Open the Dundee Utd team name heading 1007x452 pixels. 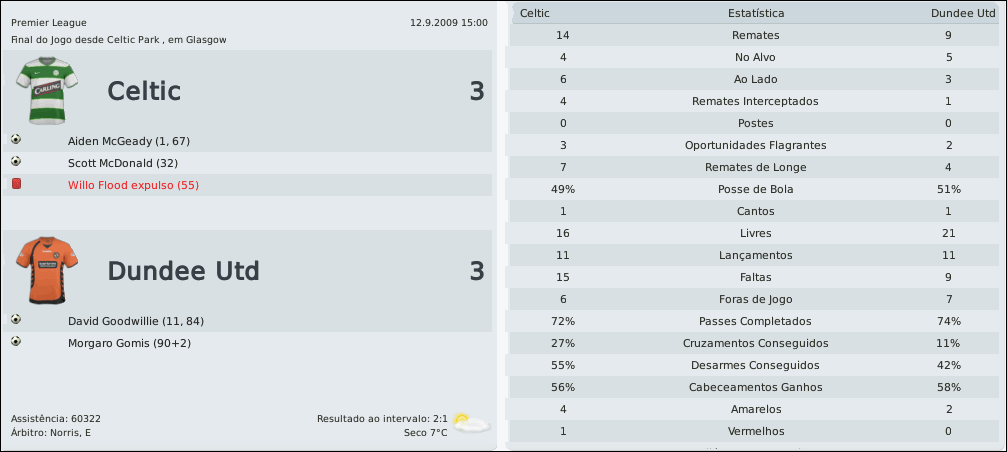pos(183,271)
